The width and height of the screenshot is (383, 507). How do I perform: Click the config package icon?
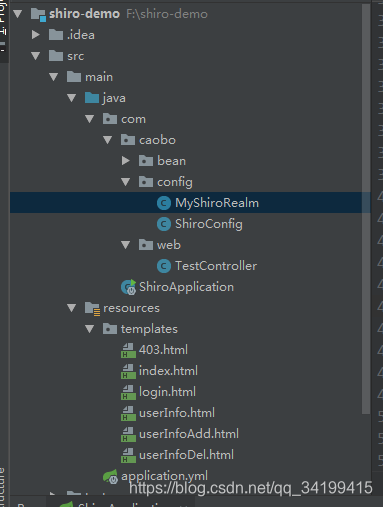pos(146,182)
